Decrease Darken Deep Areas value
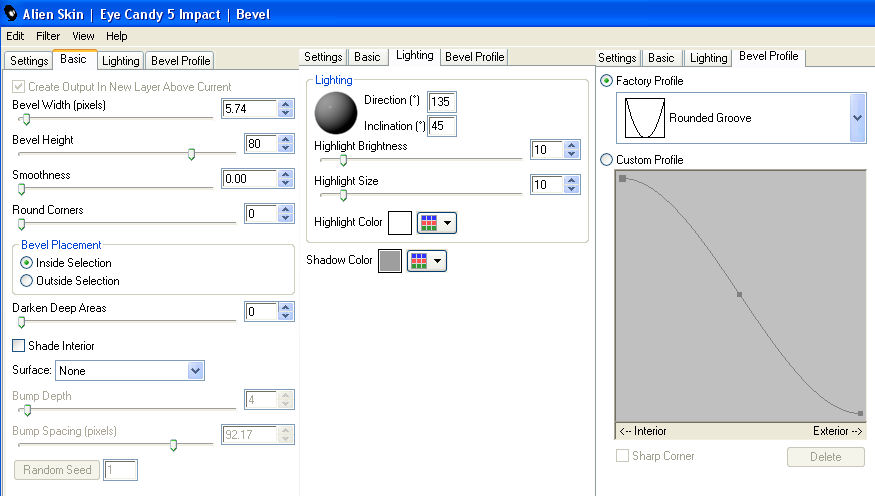 (x=286, y=316)
